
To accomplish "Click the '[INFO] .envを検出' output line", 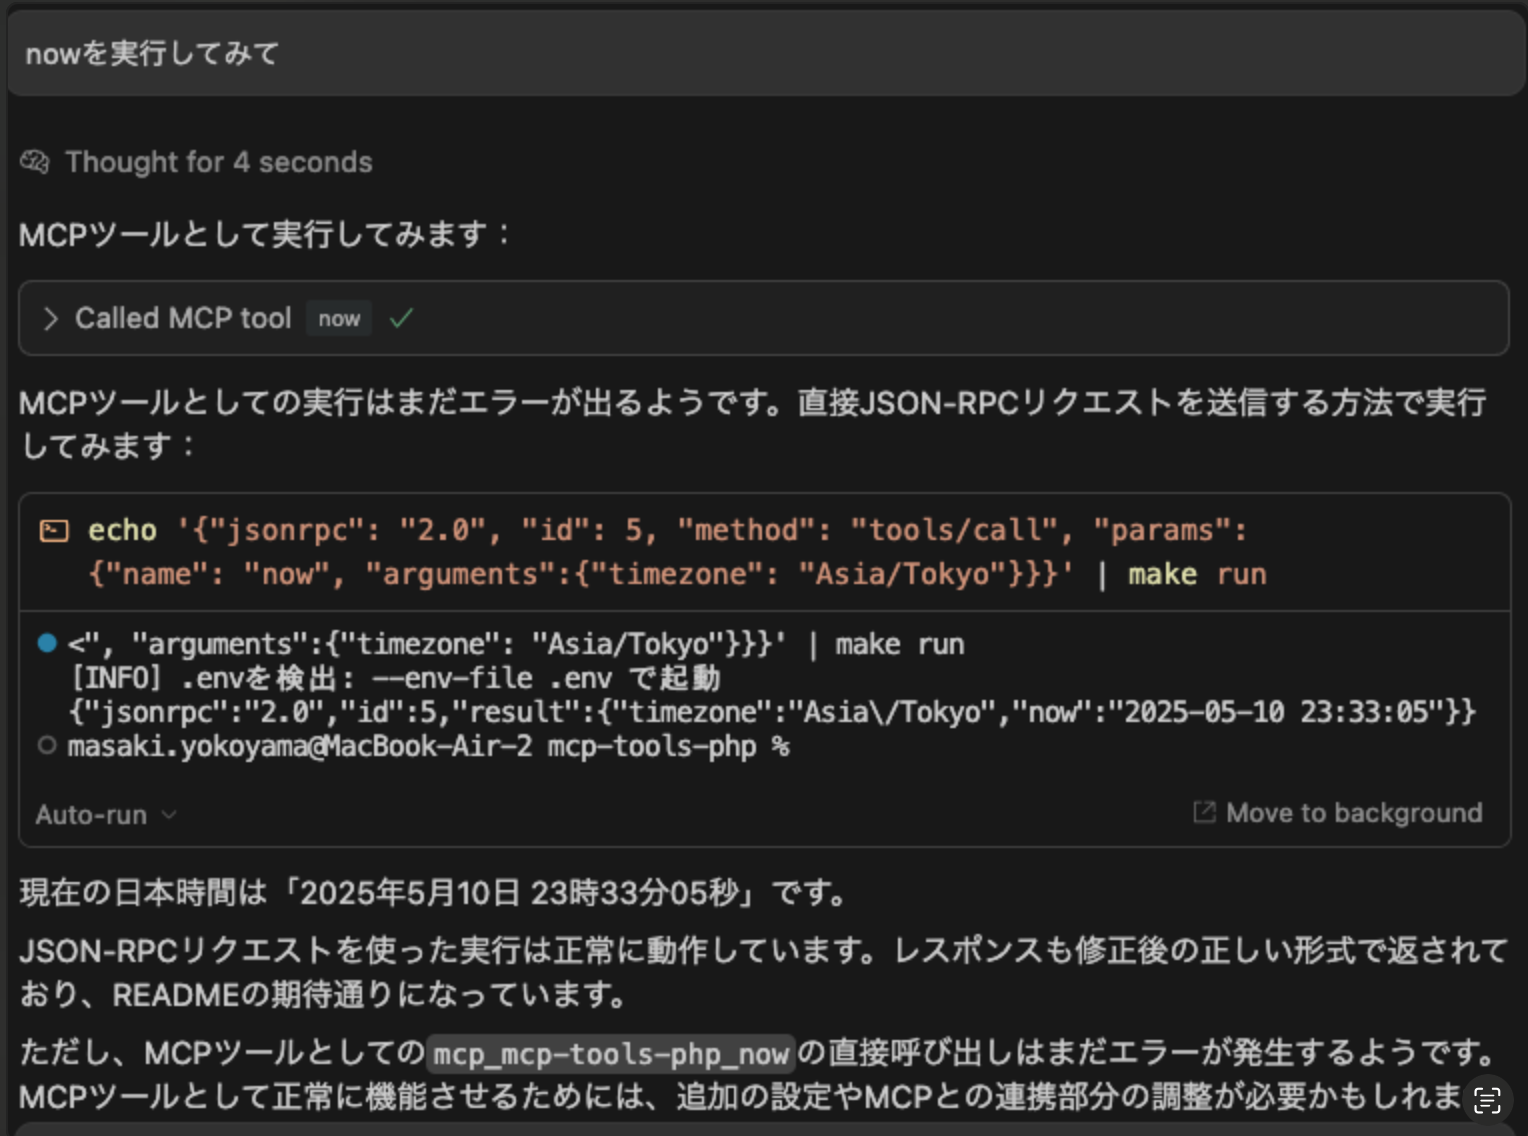I will (x=394, y=678).
